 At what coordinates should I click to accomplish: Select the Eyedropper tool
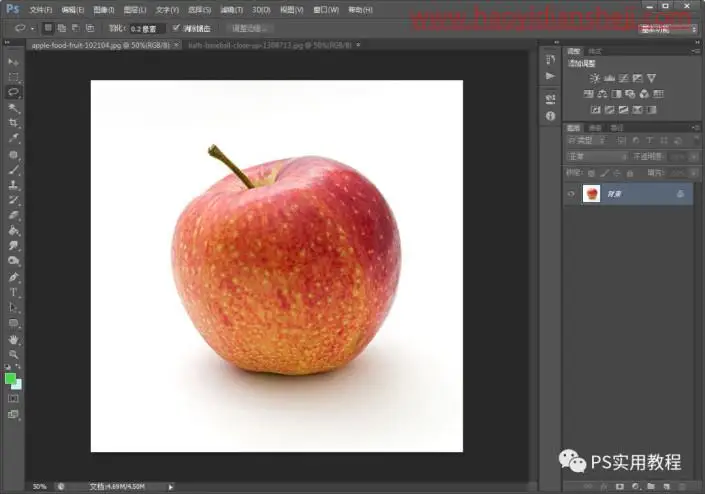click(13, 138)
